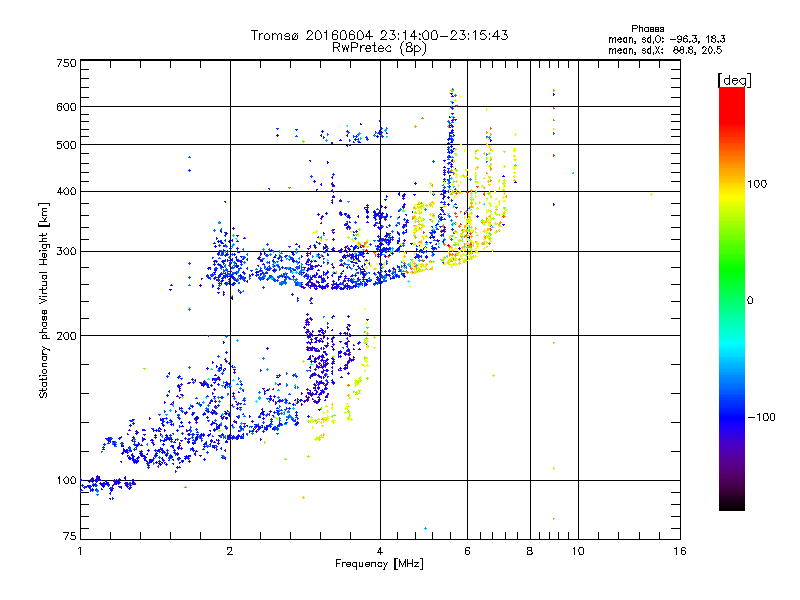Screen dimensions: 800x600
Task: Click the y-axis label '75'
Action: [70, 536]
